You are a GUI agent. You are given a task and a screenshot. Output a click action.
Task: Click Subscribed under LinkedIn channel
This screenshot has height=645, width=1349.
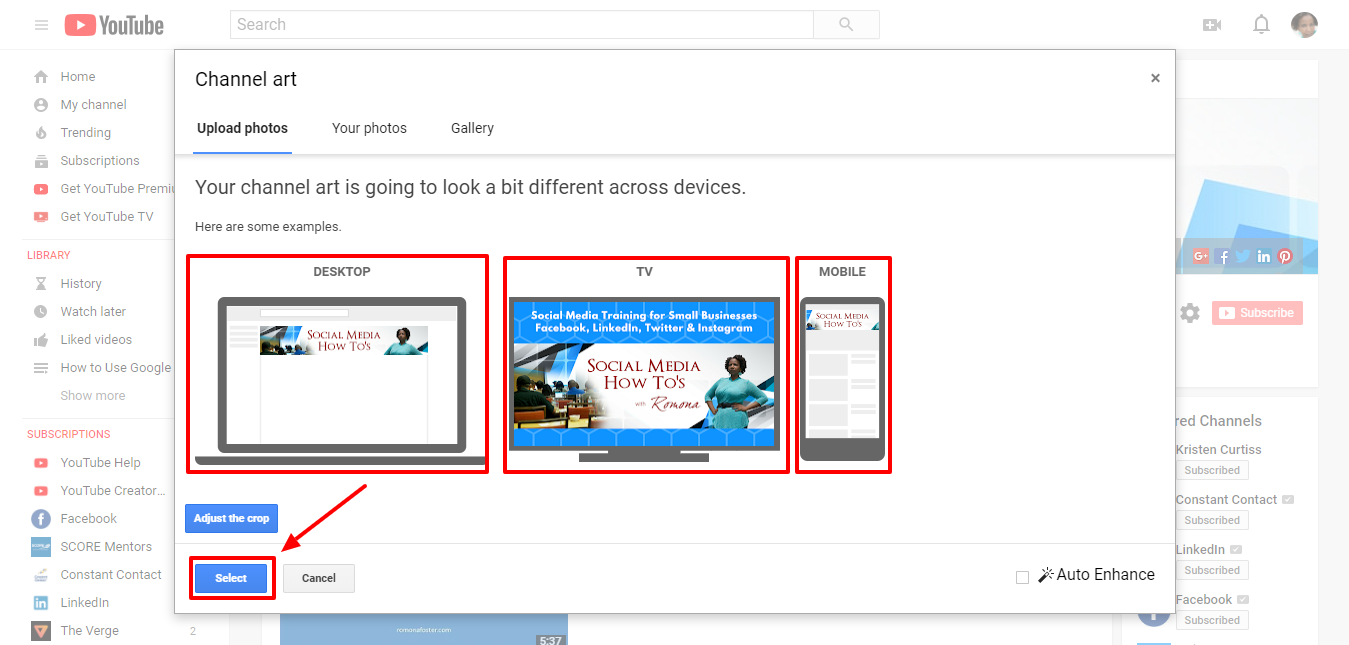1212,570
